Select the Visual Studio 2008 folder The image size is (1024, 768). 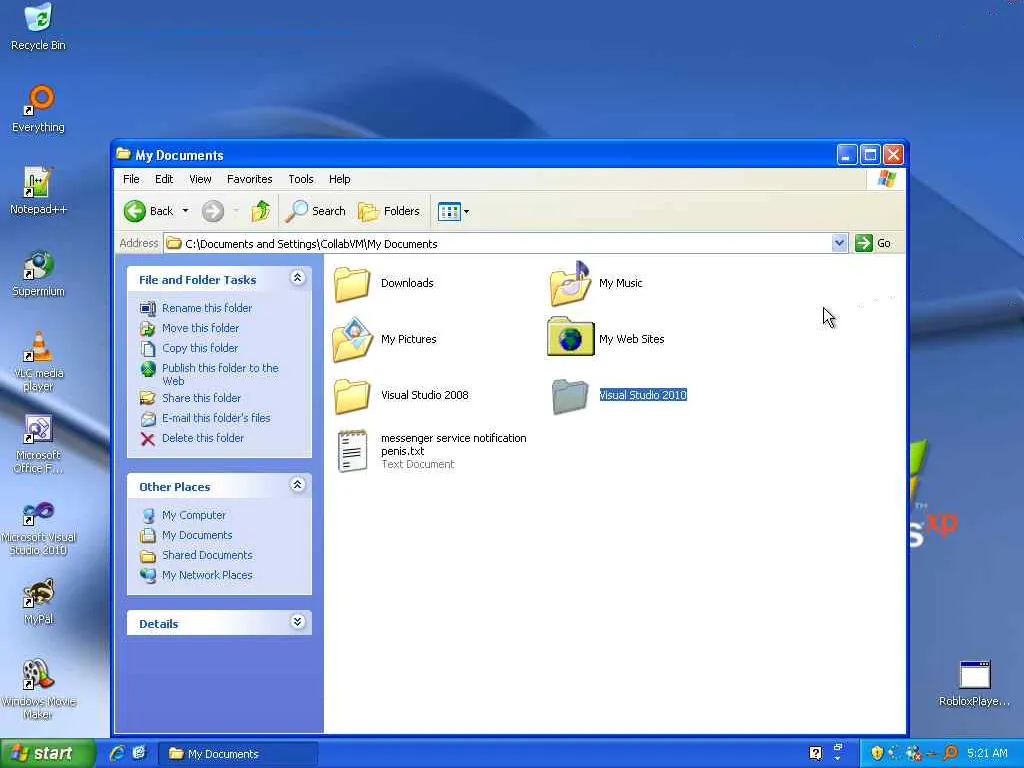click(400, 395)
